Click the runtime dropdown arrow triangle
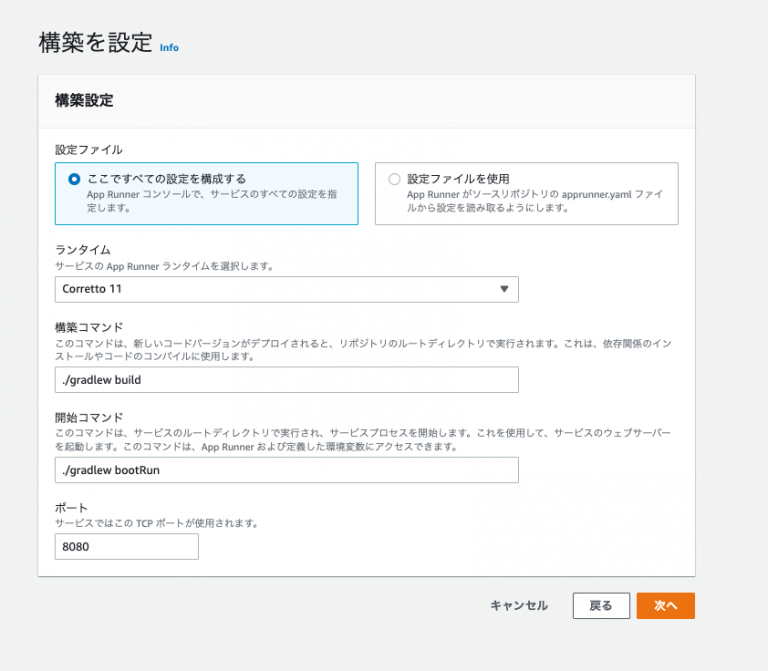 [x=504, y=289]
